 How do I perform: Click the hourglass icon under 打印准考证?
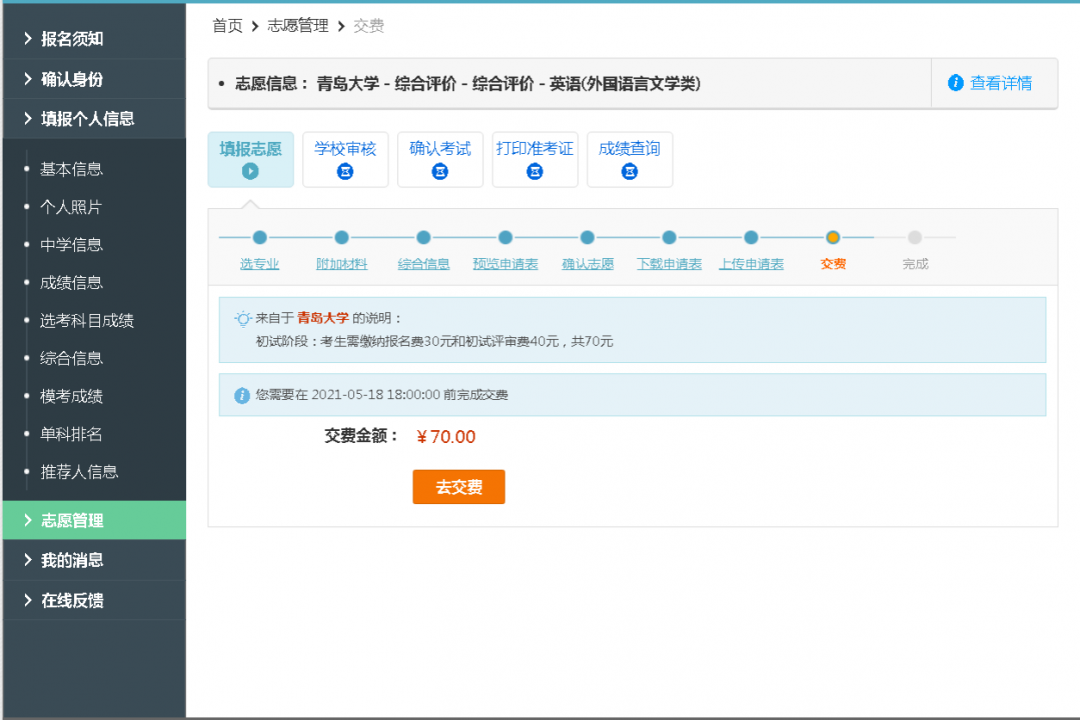(x=535, y=171)
